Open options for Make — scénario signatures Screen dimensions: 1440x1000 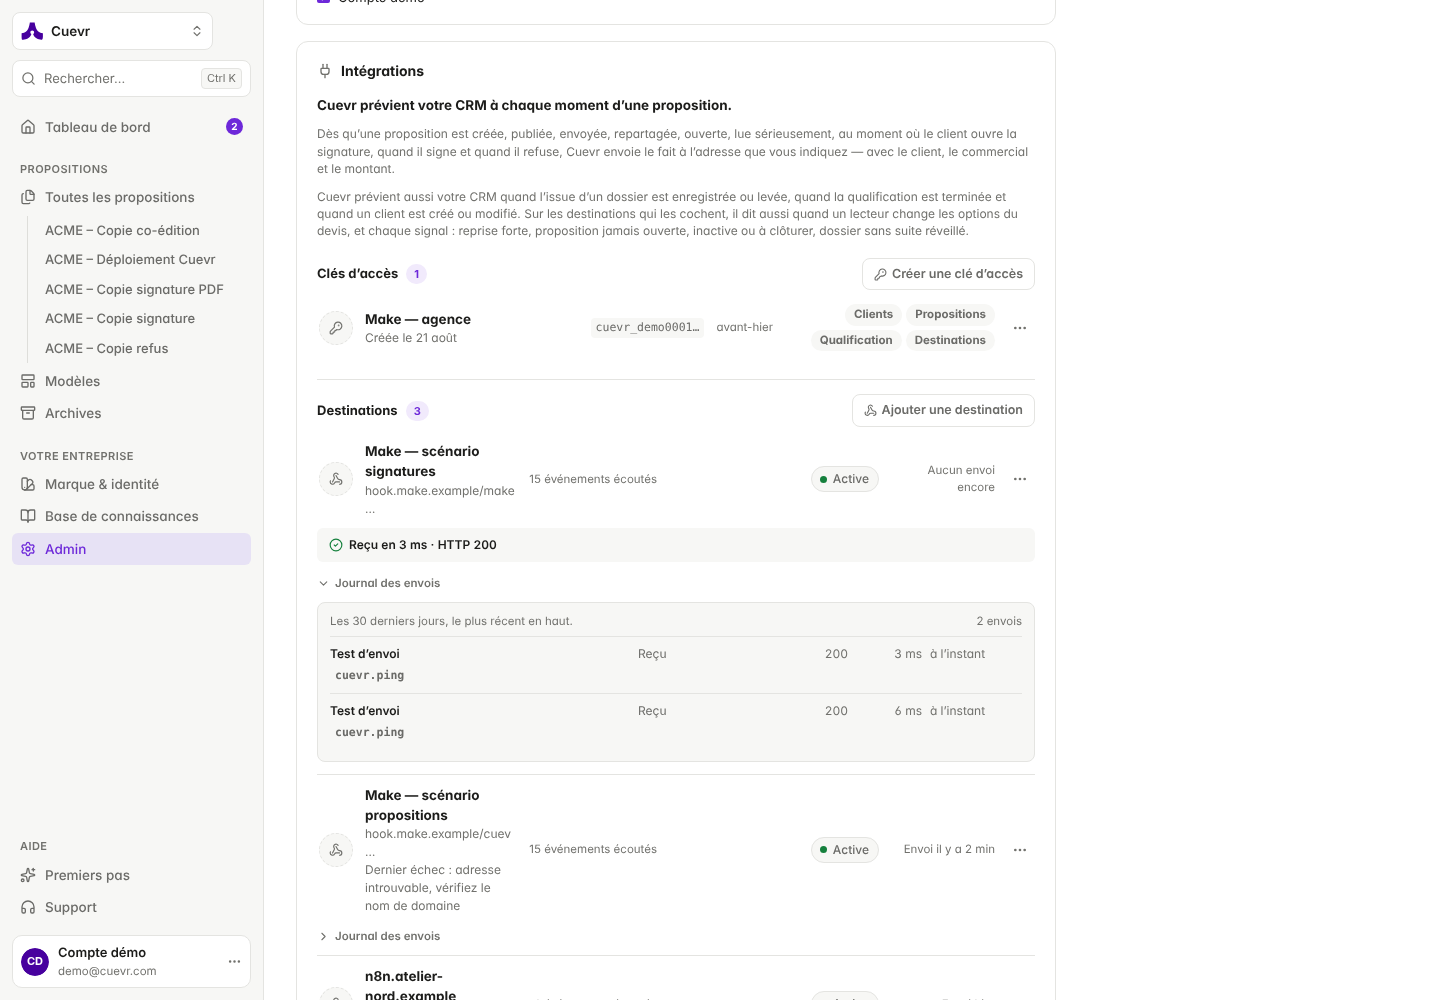tap(1020, 479)
